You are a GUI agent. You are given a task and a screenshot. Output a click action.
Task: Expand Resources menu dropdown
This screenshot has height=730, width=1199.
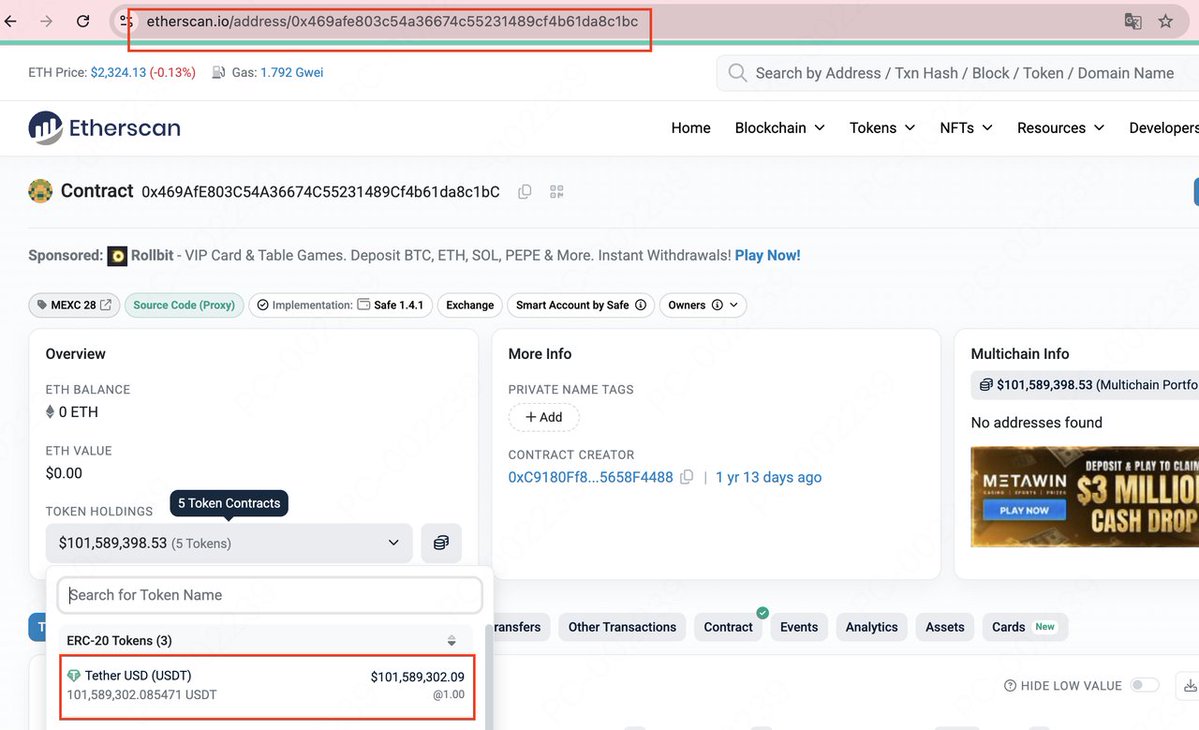1060,128
